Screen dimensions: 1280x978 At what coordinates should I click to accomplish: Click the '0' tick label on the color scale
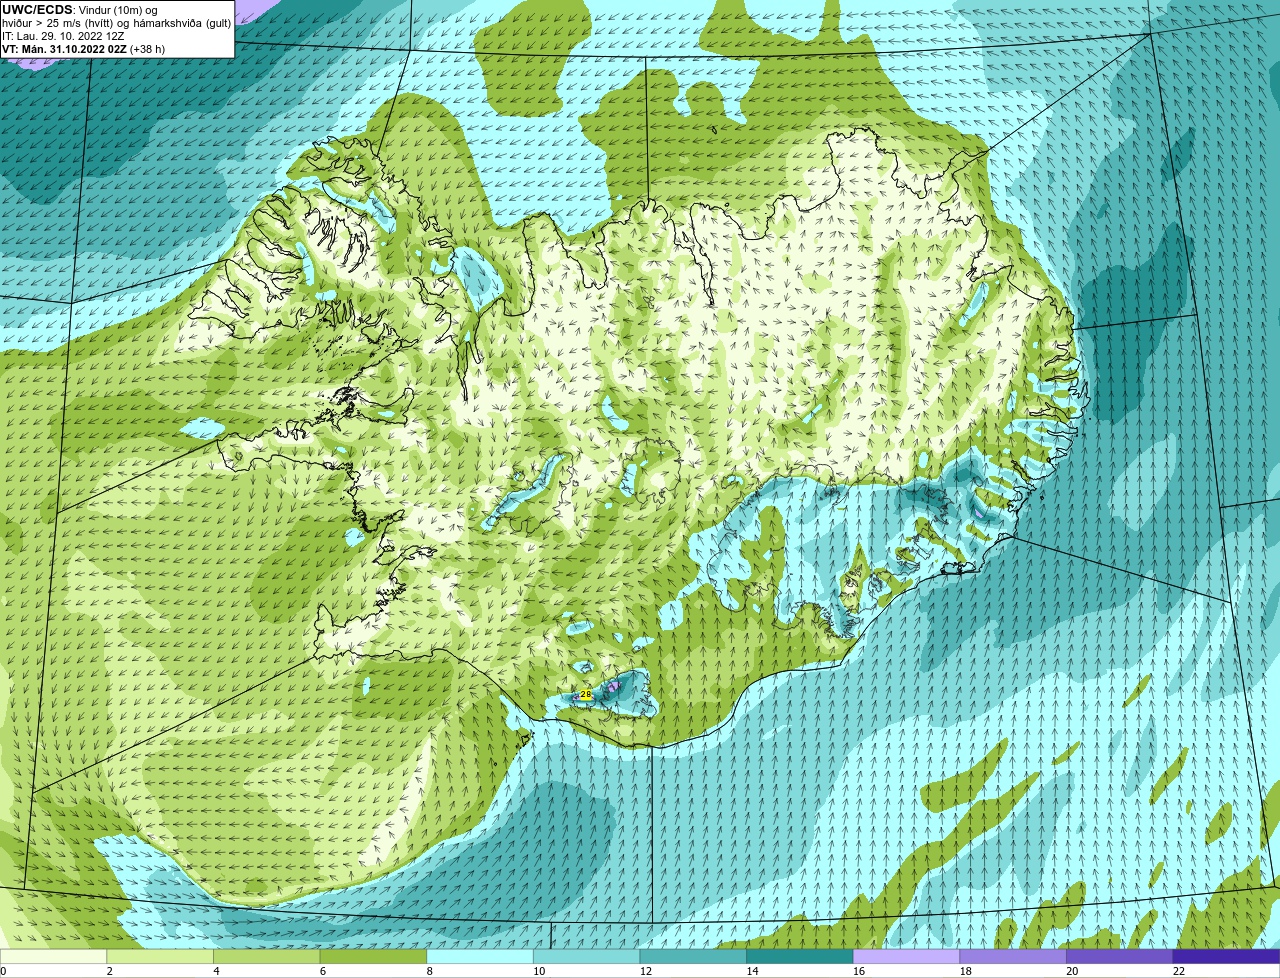[3, 971]
